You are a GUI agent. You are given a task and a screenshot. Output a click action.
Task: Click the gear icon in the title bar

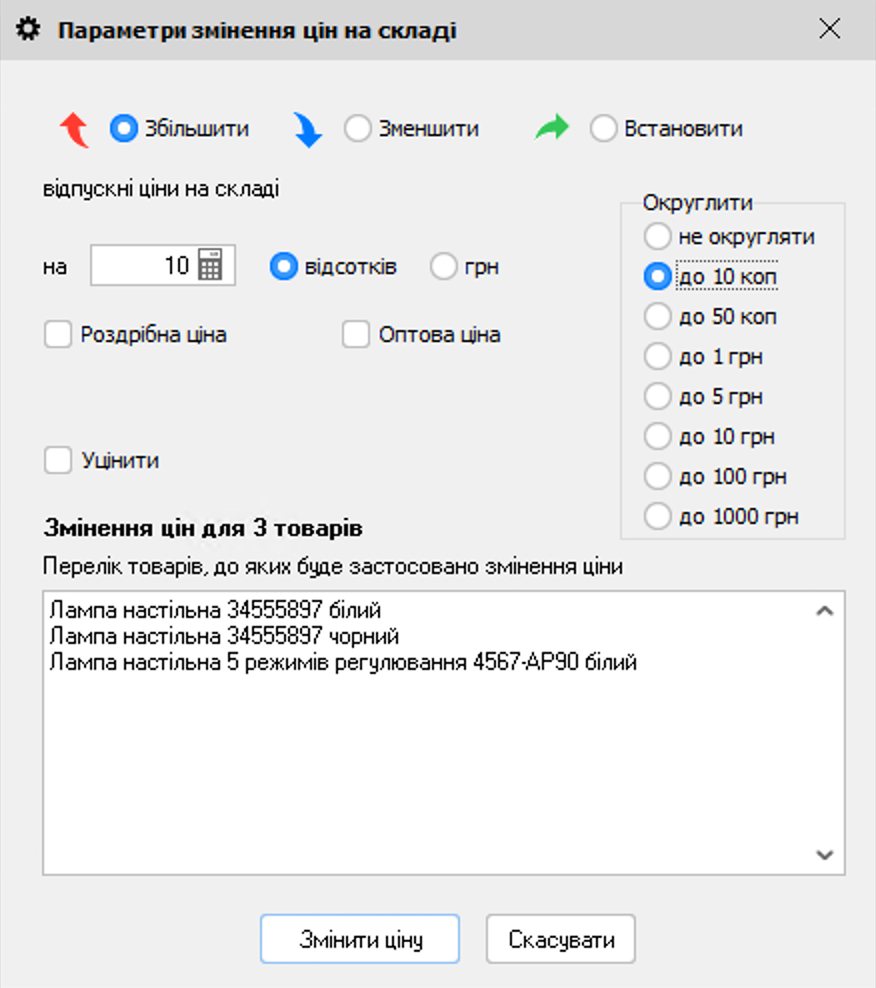click(28, 29)
